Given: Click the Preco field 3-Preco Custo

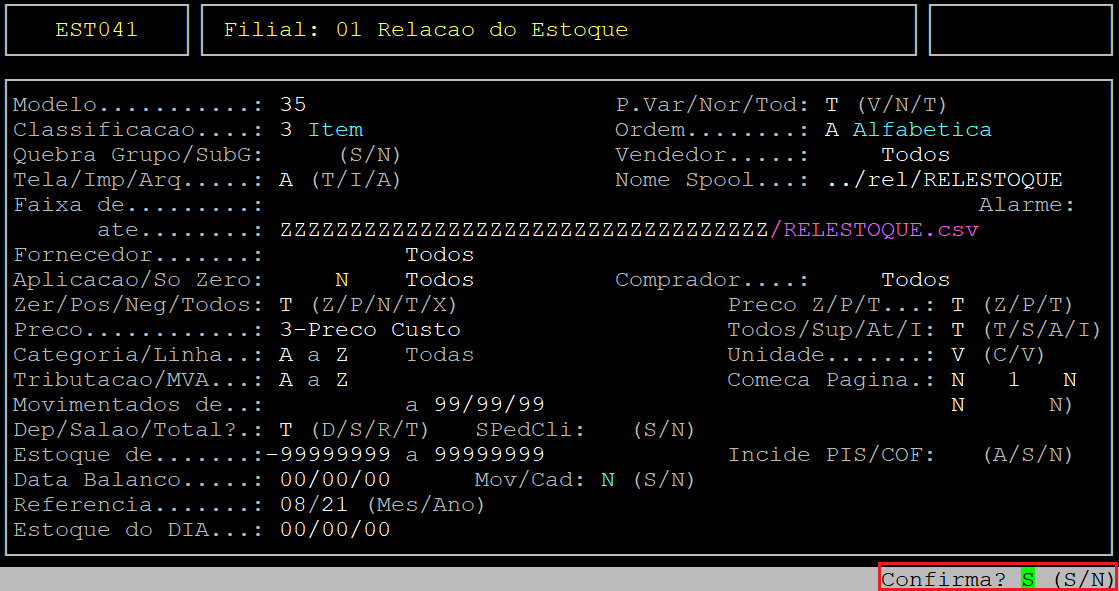Looking at the screenshot, I should click(370, 330).
